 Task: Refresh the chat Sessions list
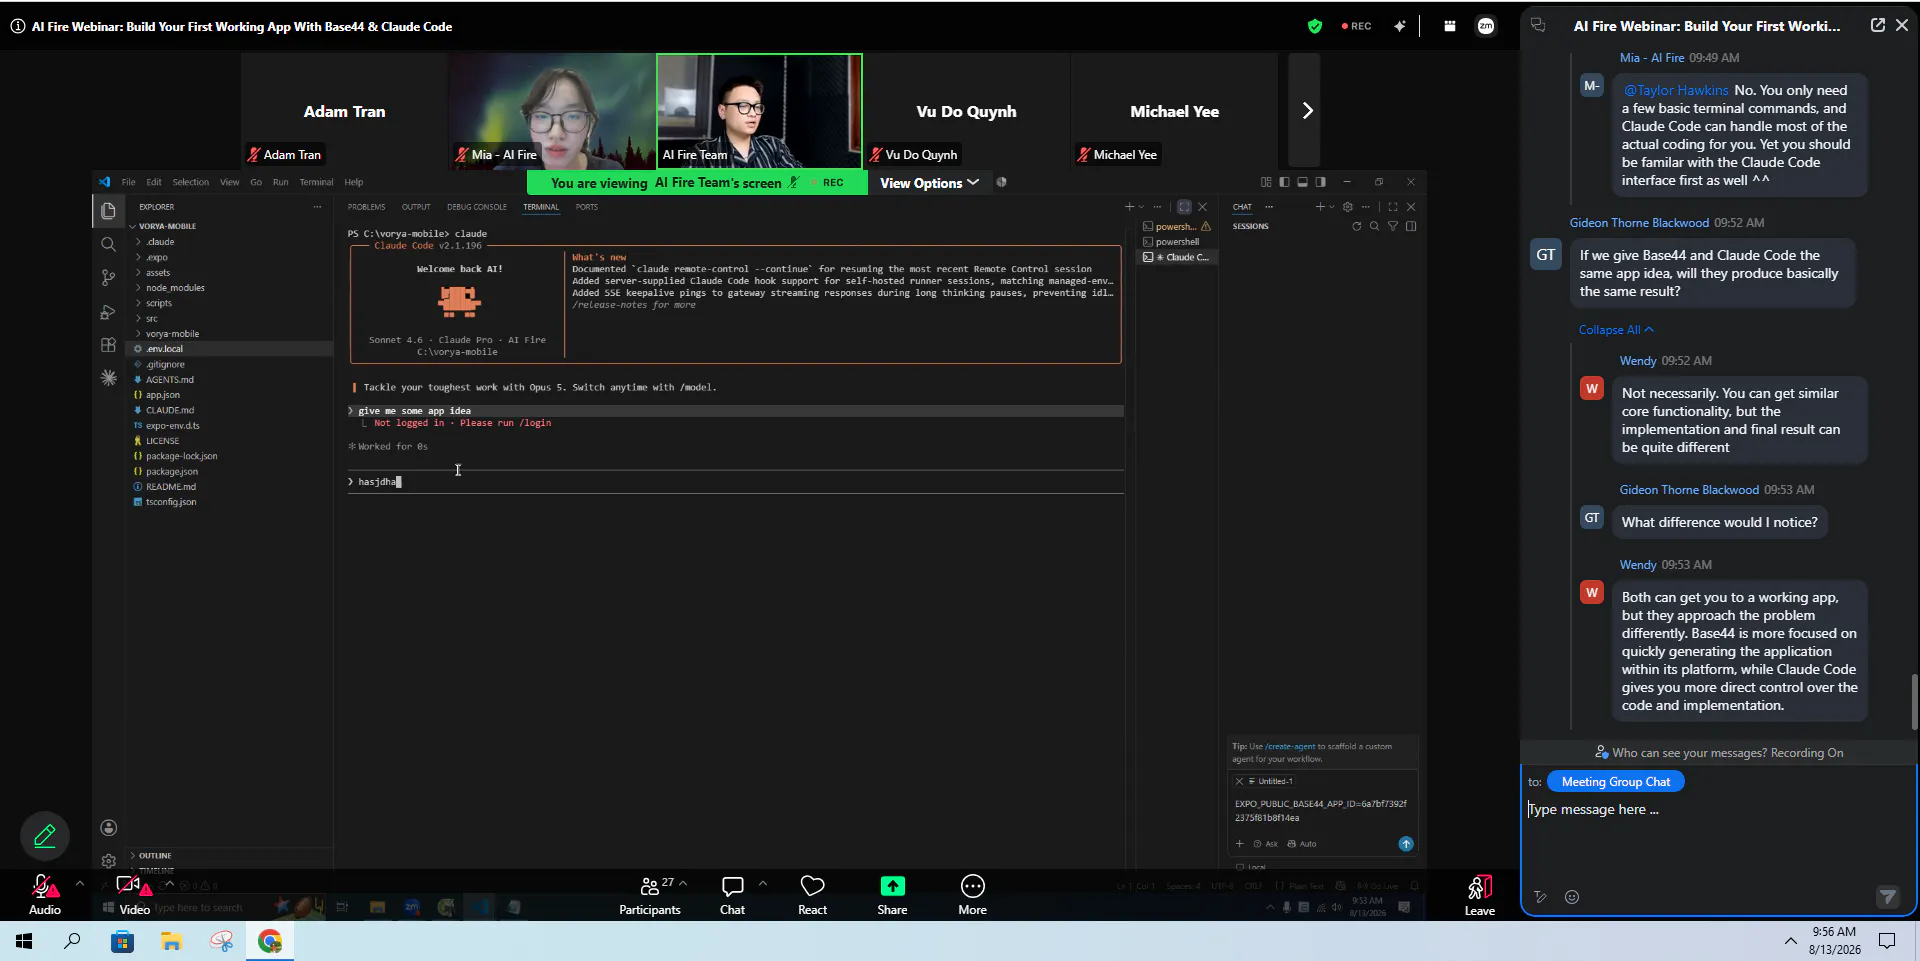[1357, 227]
